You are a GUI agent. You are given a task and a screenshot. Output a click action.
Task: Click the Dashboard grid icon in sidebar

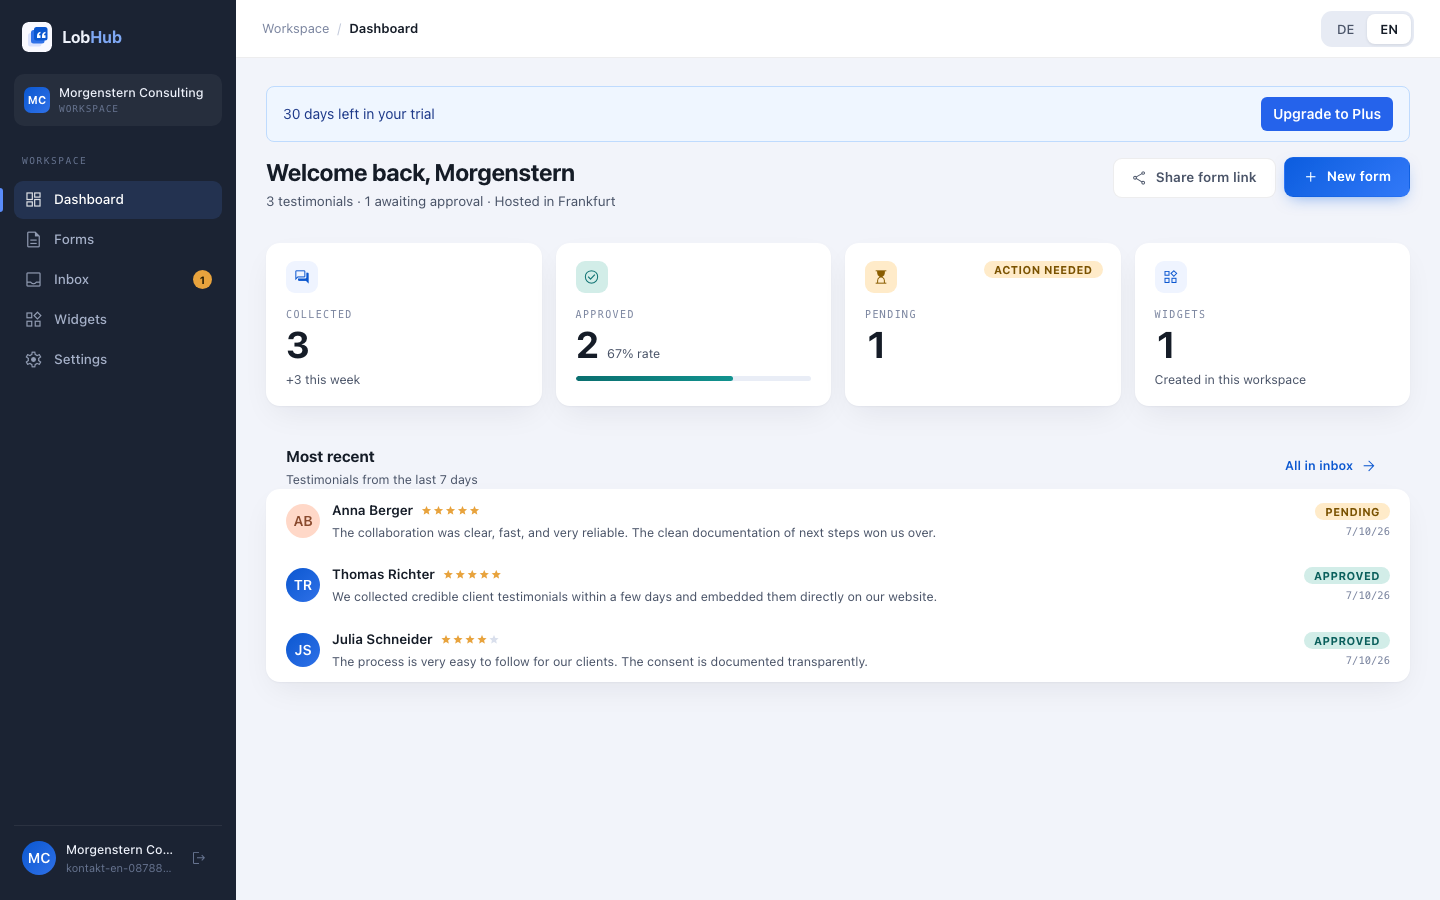(x=34, y=200)
